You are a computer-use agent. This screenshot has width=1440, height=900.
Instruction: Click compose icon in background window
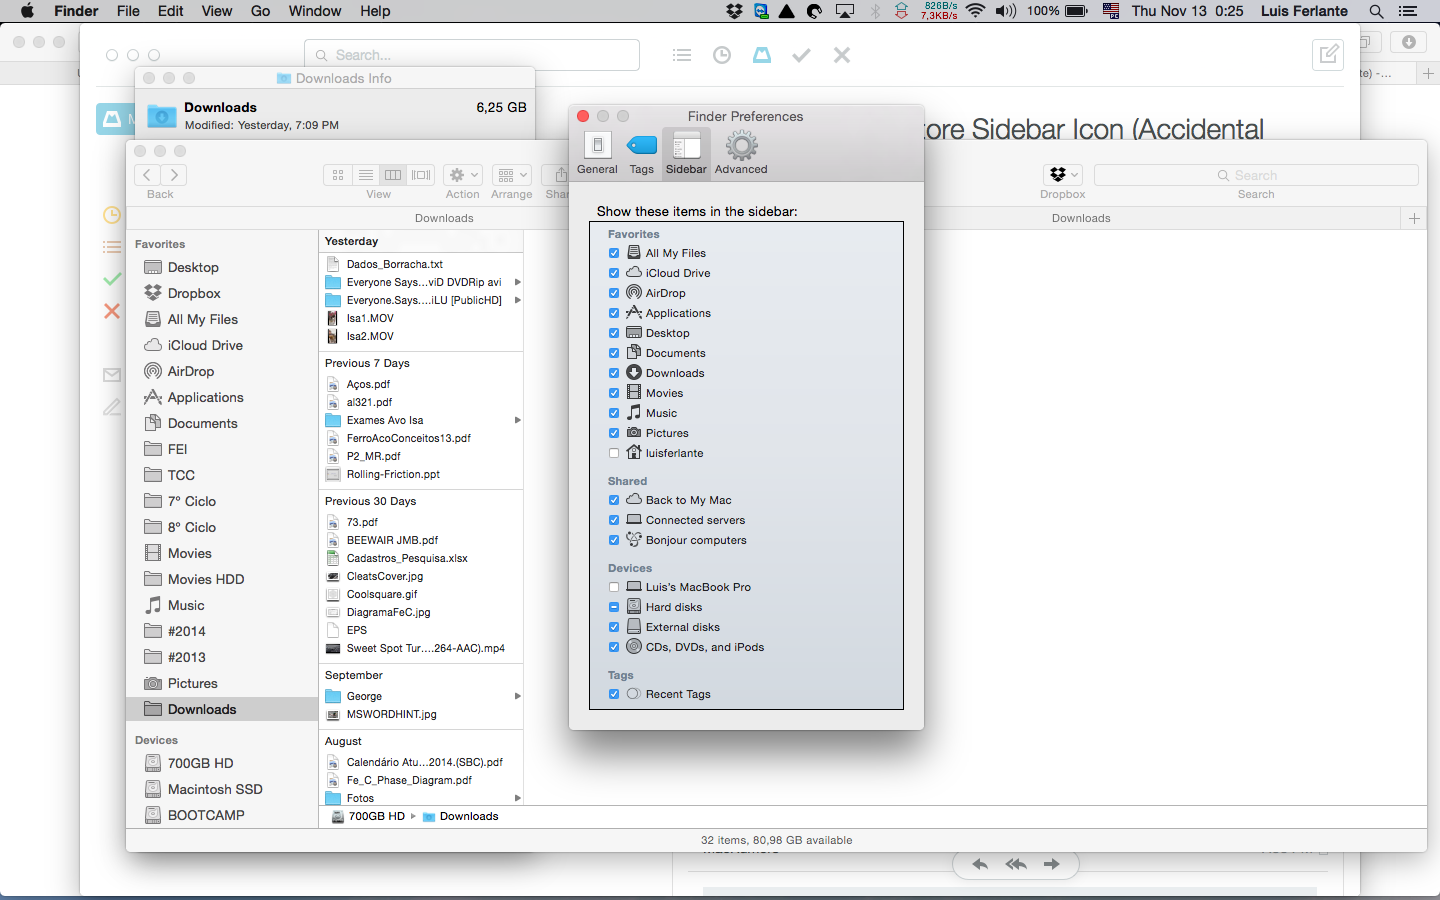click(1328, 55)
